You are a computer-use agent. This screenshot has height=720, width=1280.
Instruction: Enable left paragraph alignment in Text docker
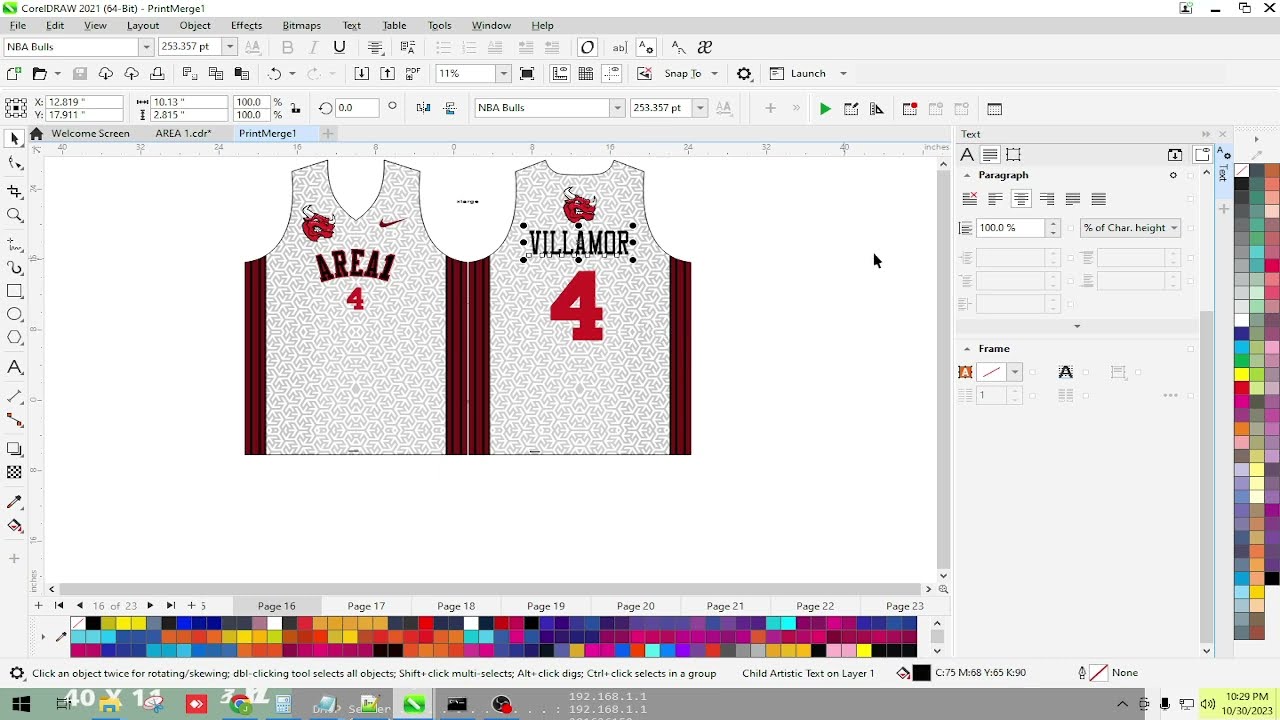tap(995, 199)
